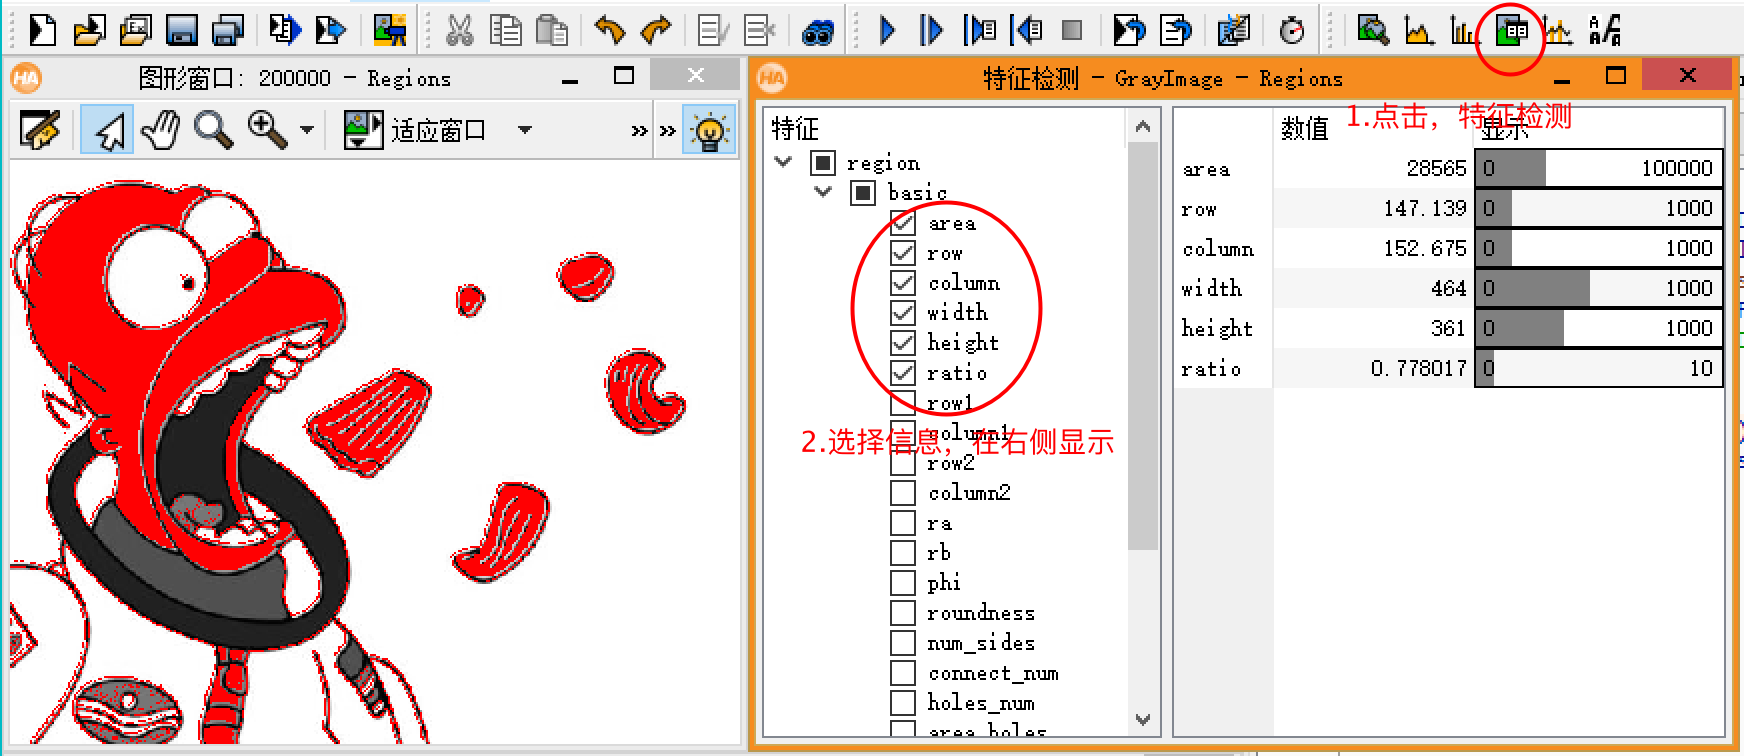Screen dimensions: 1744x756
Task: Click the 数值 column header
Action: tap(1305, 128)
